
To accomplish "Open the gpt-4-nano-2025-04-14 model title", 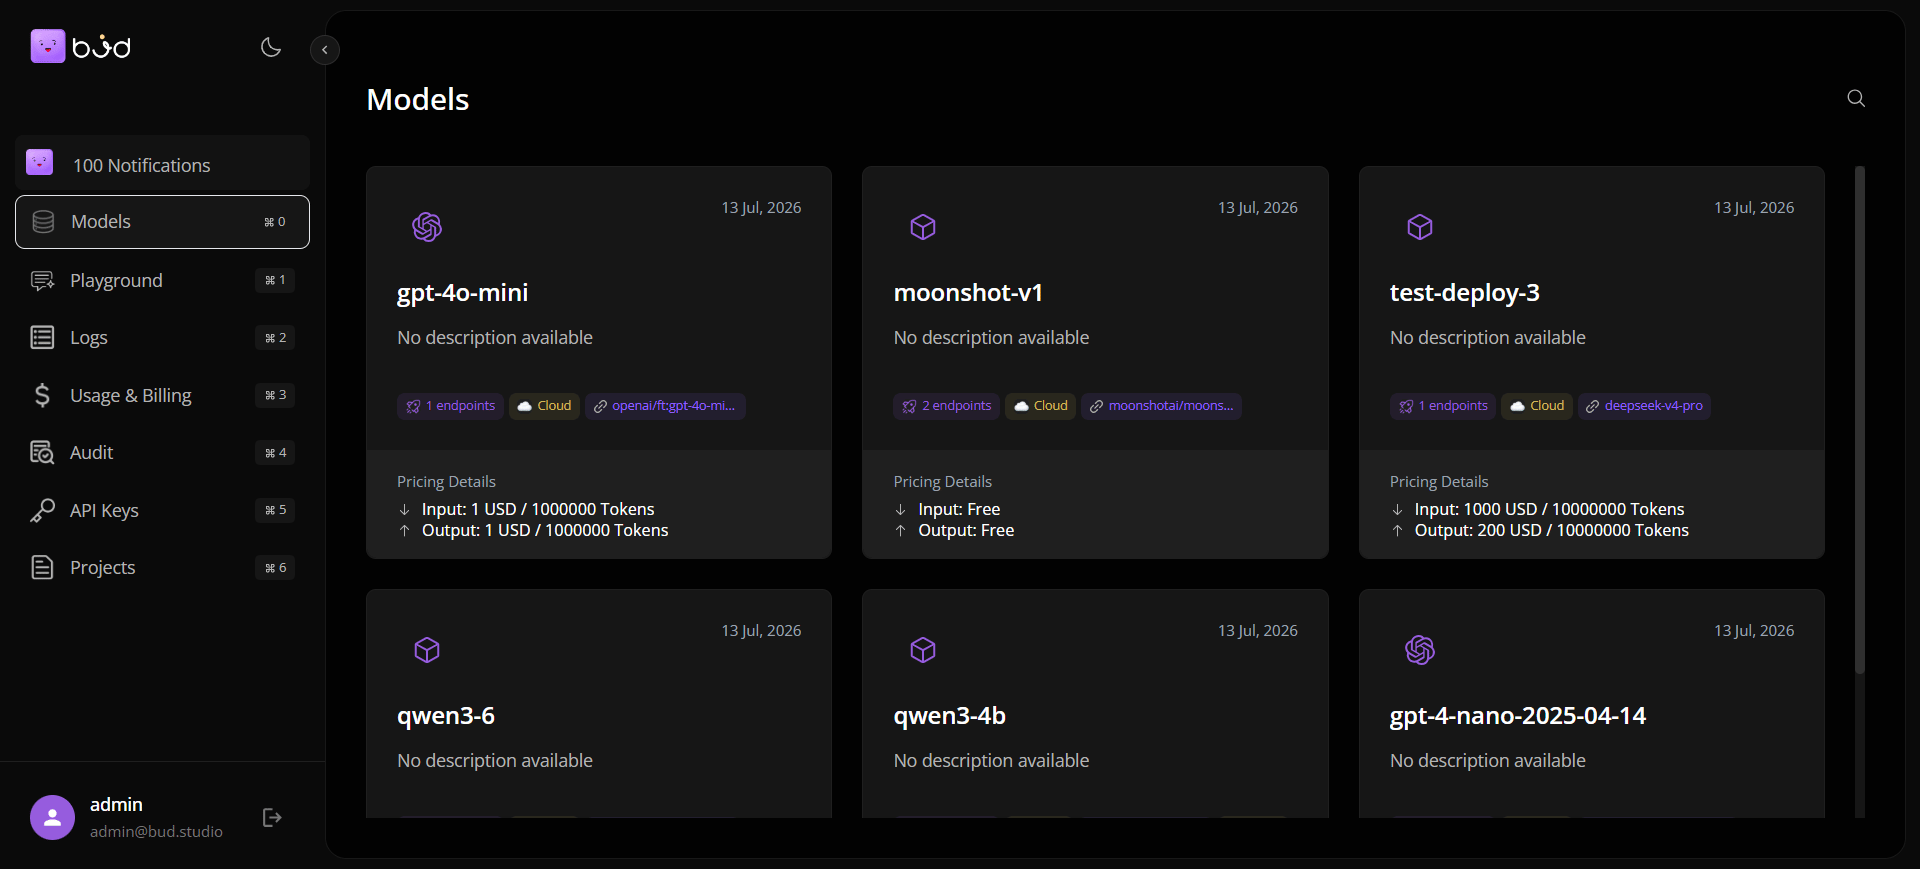I will pyautogui.click(x=1518, y=716).
